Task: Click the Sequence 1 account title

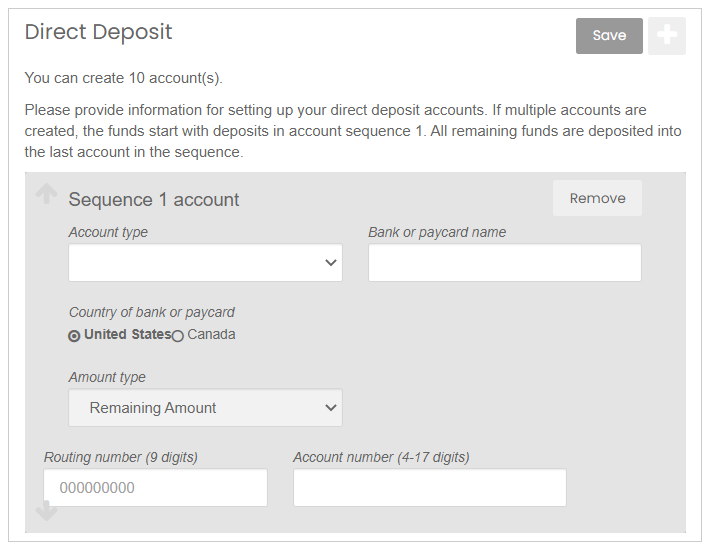Action: point(154,200)
